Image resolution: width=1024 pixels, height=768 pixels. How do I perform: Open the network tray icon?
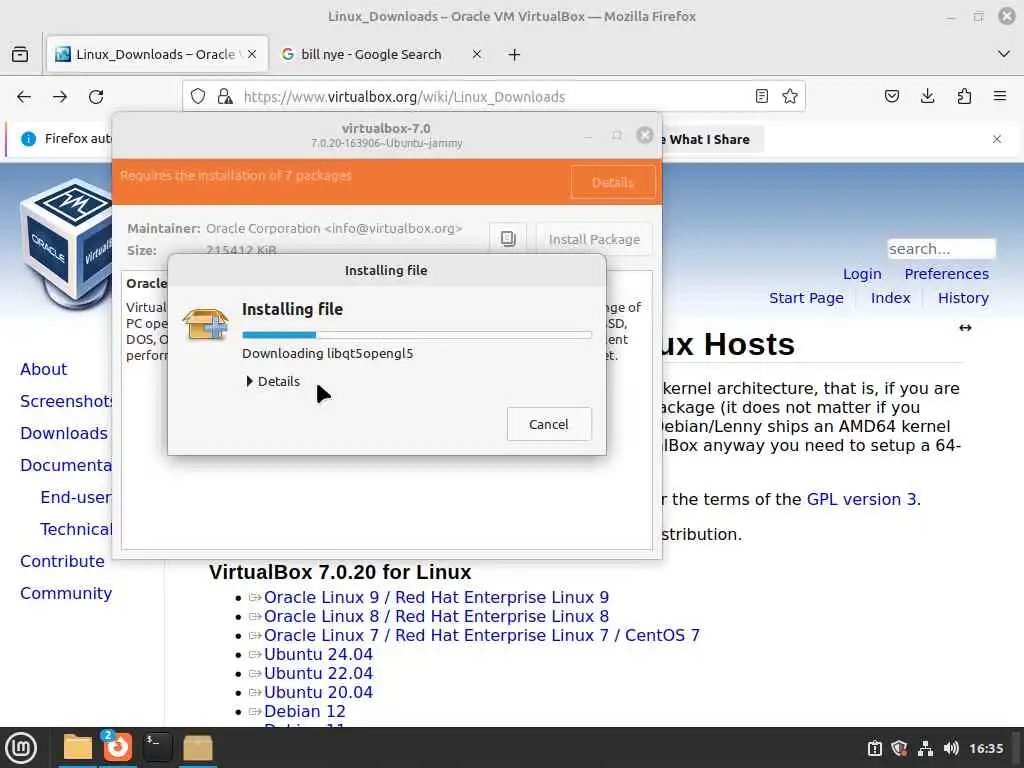pos(925,748)
